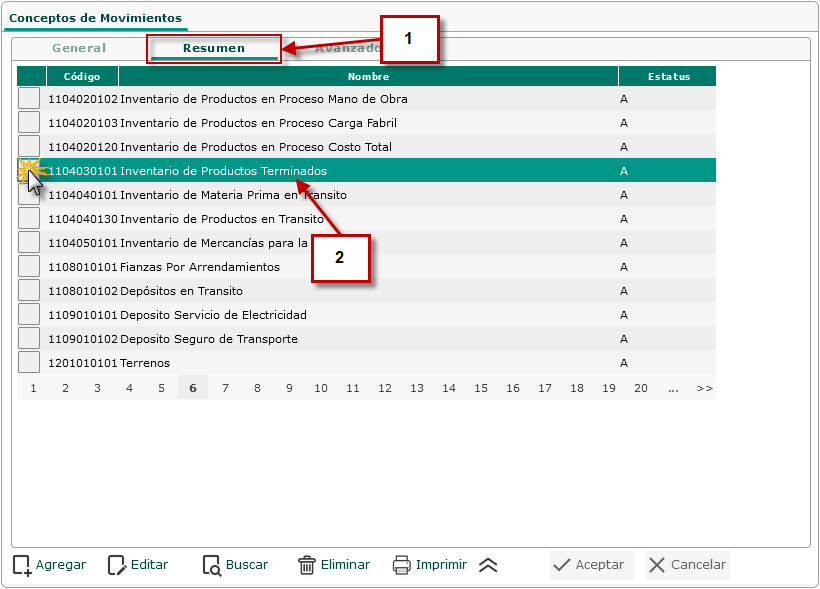
Task: Select row Inventario de Productos en Proceso Carga Fabril
Action: click(367, 122)
